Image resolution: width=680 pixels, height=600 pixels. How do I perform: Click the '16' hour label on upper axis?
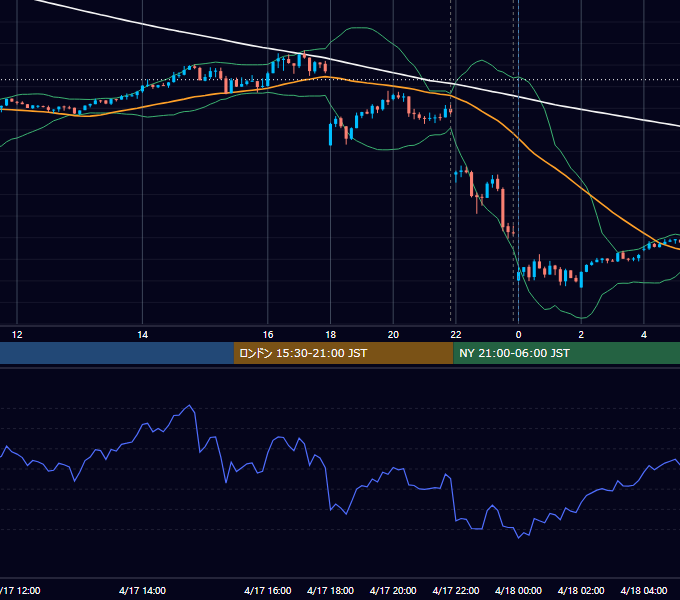[x=268, y=335]
